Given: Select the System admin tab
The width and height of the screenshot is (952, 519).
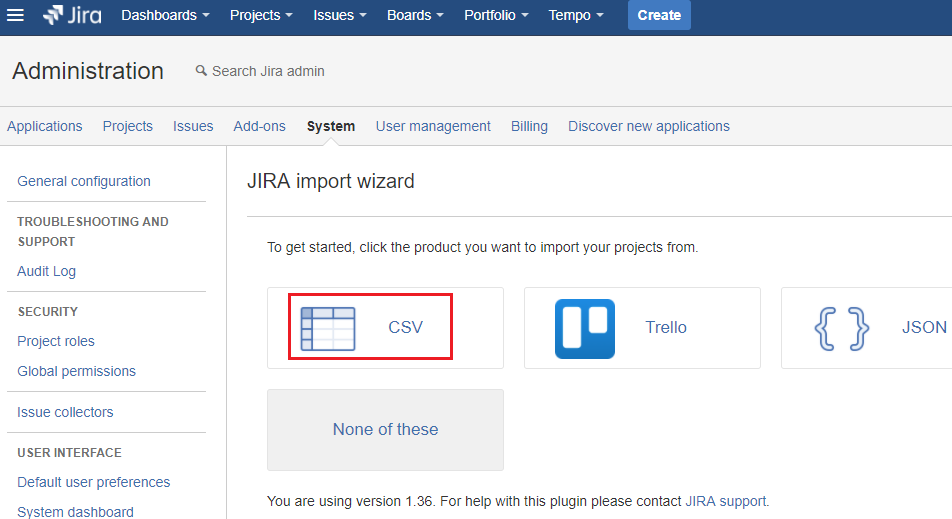Looking at the screenshot, I should coord(331,126).
